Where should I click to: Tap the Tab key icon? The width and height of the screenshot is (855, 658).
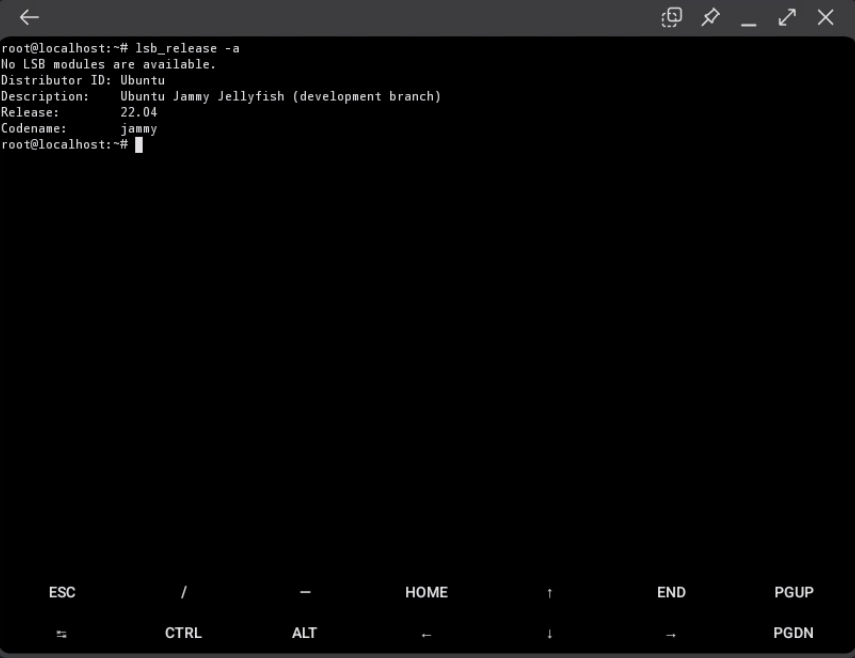pyautogui.click(x=62, y=634)
